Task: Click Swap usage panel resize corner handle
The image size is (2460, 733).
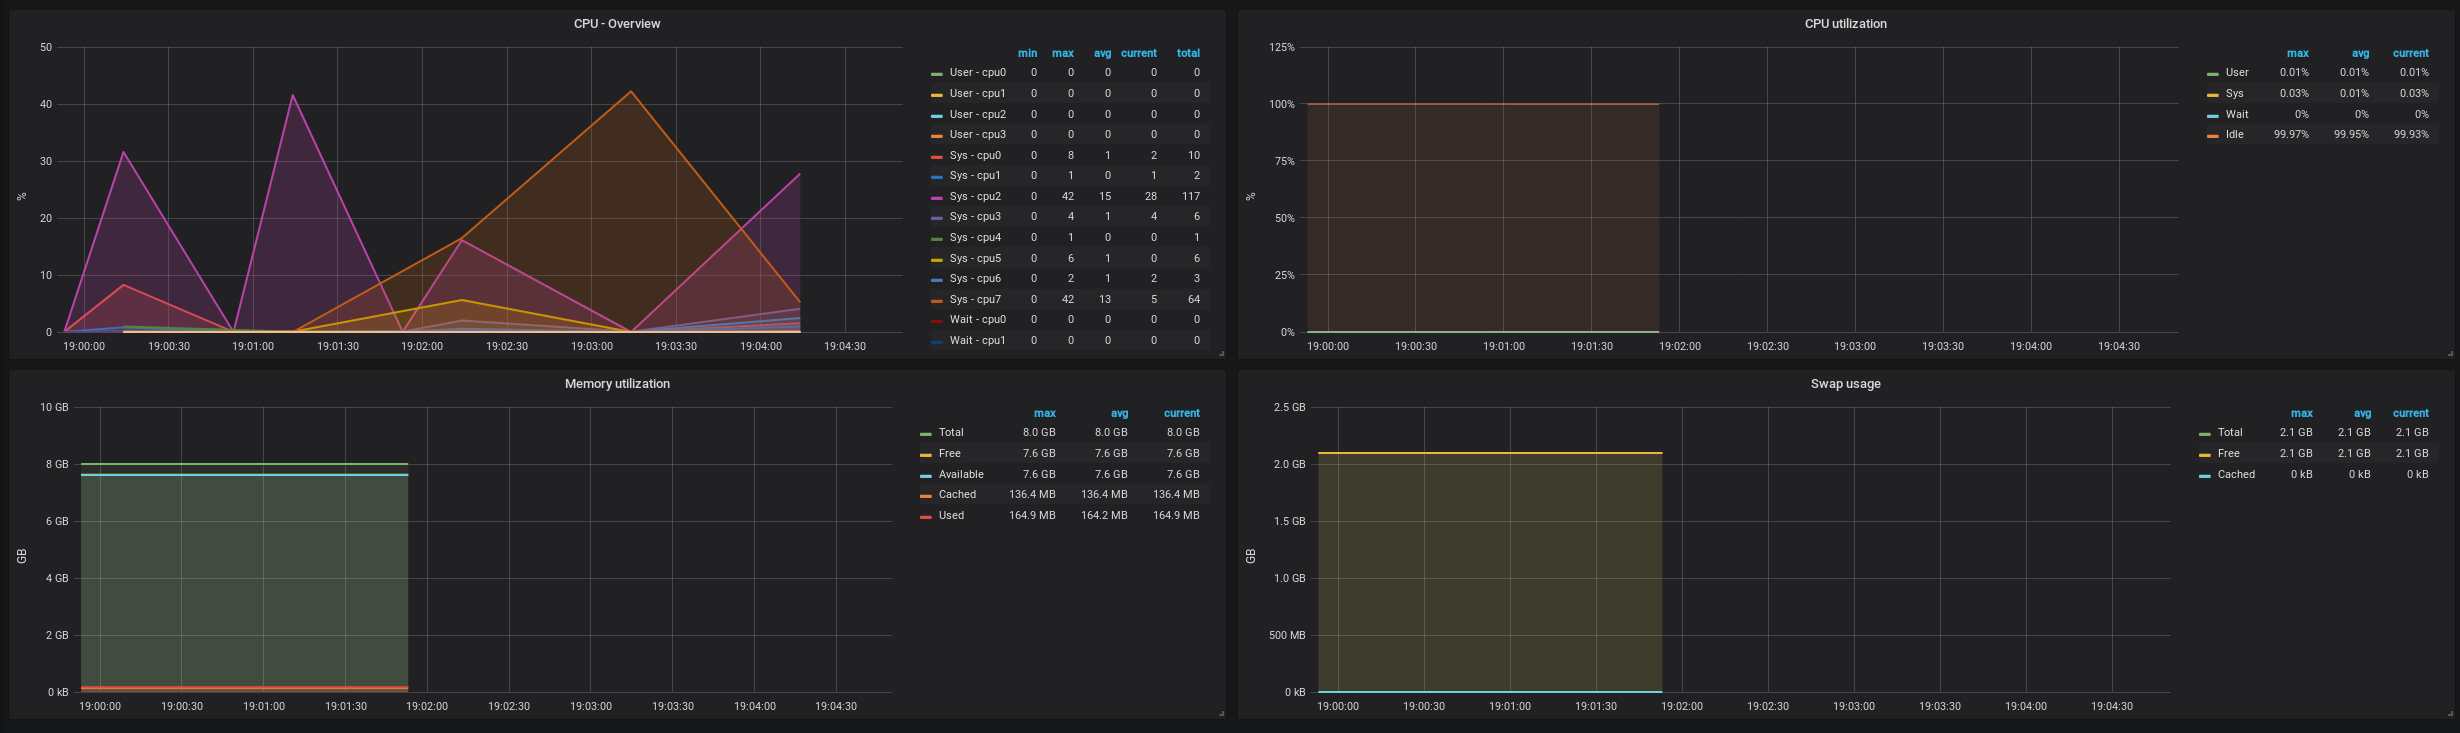Action: (2449, 713)
